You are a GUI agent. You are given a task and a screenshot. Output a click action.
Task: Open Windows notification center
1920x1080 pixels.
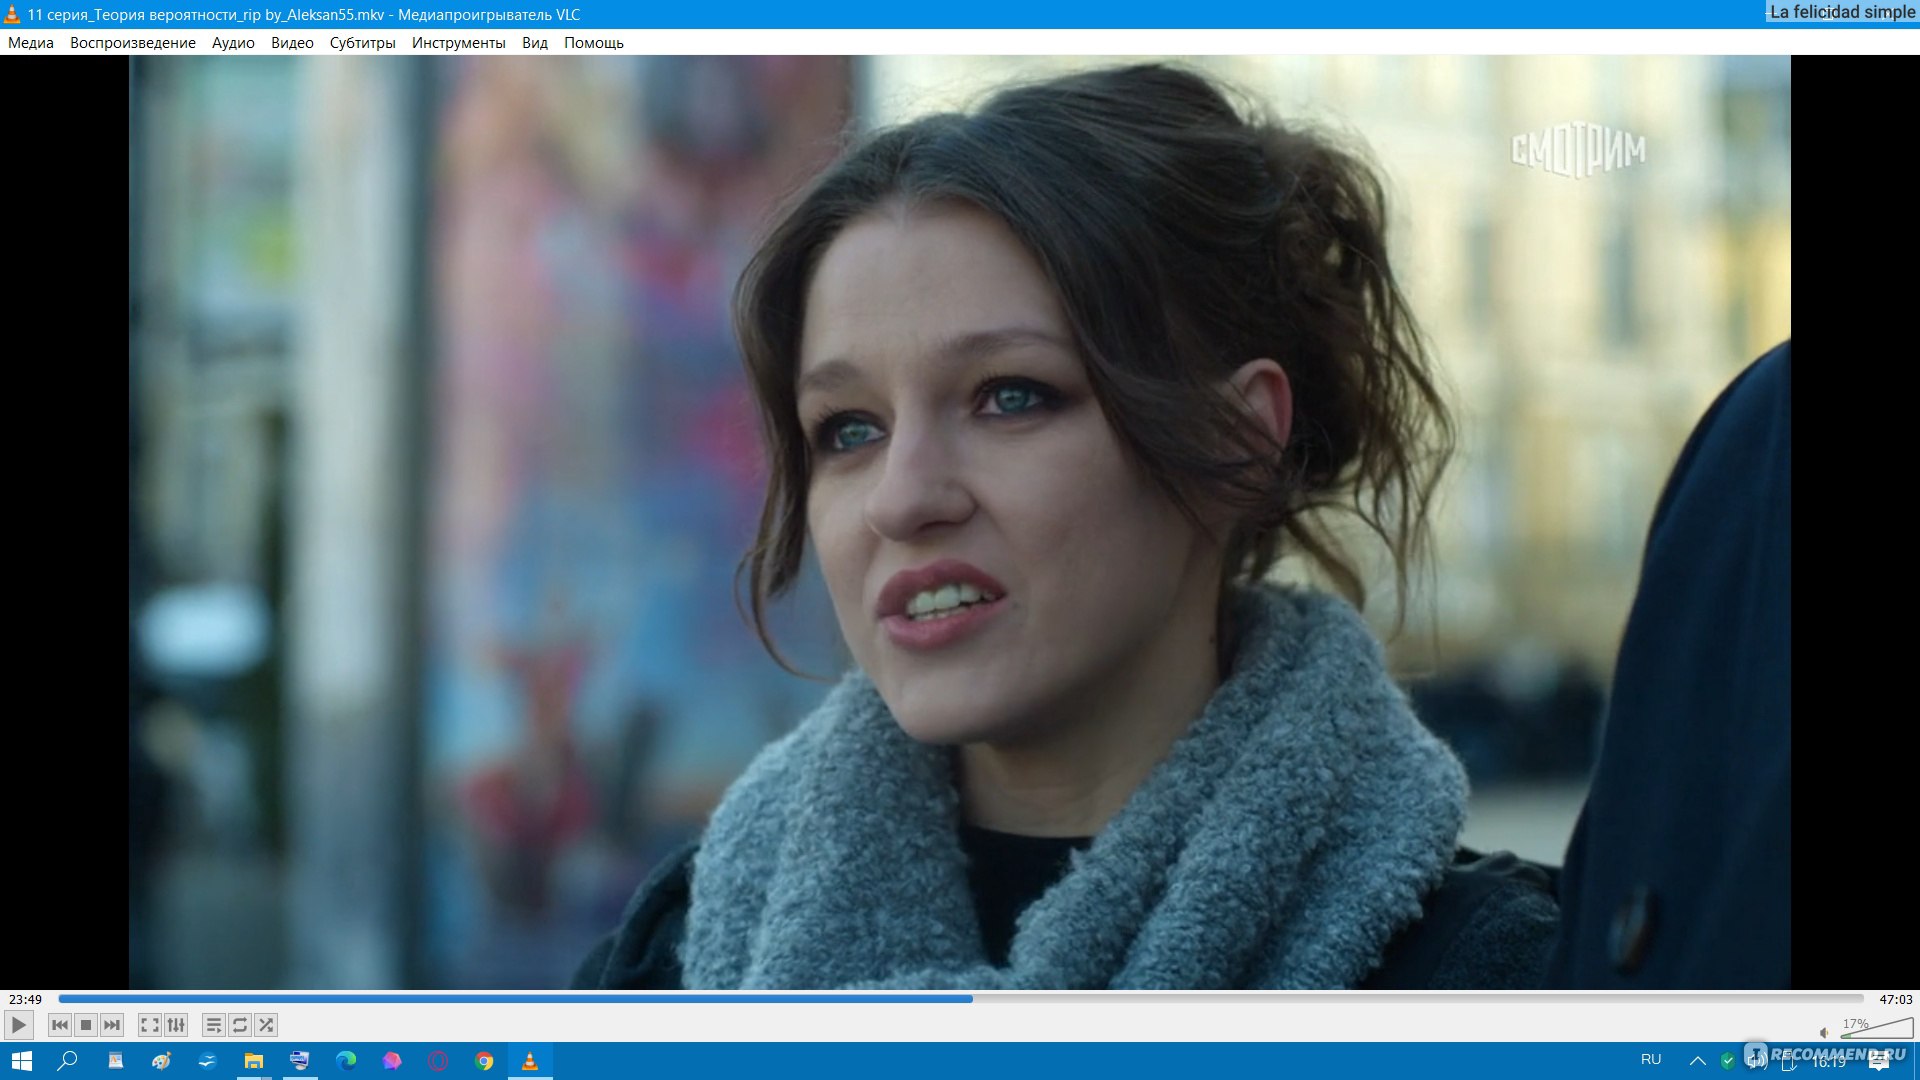(x=1880, y=1061)
